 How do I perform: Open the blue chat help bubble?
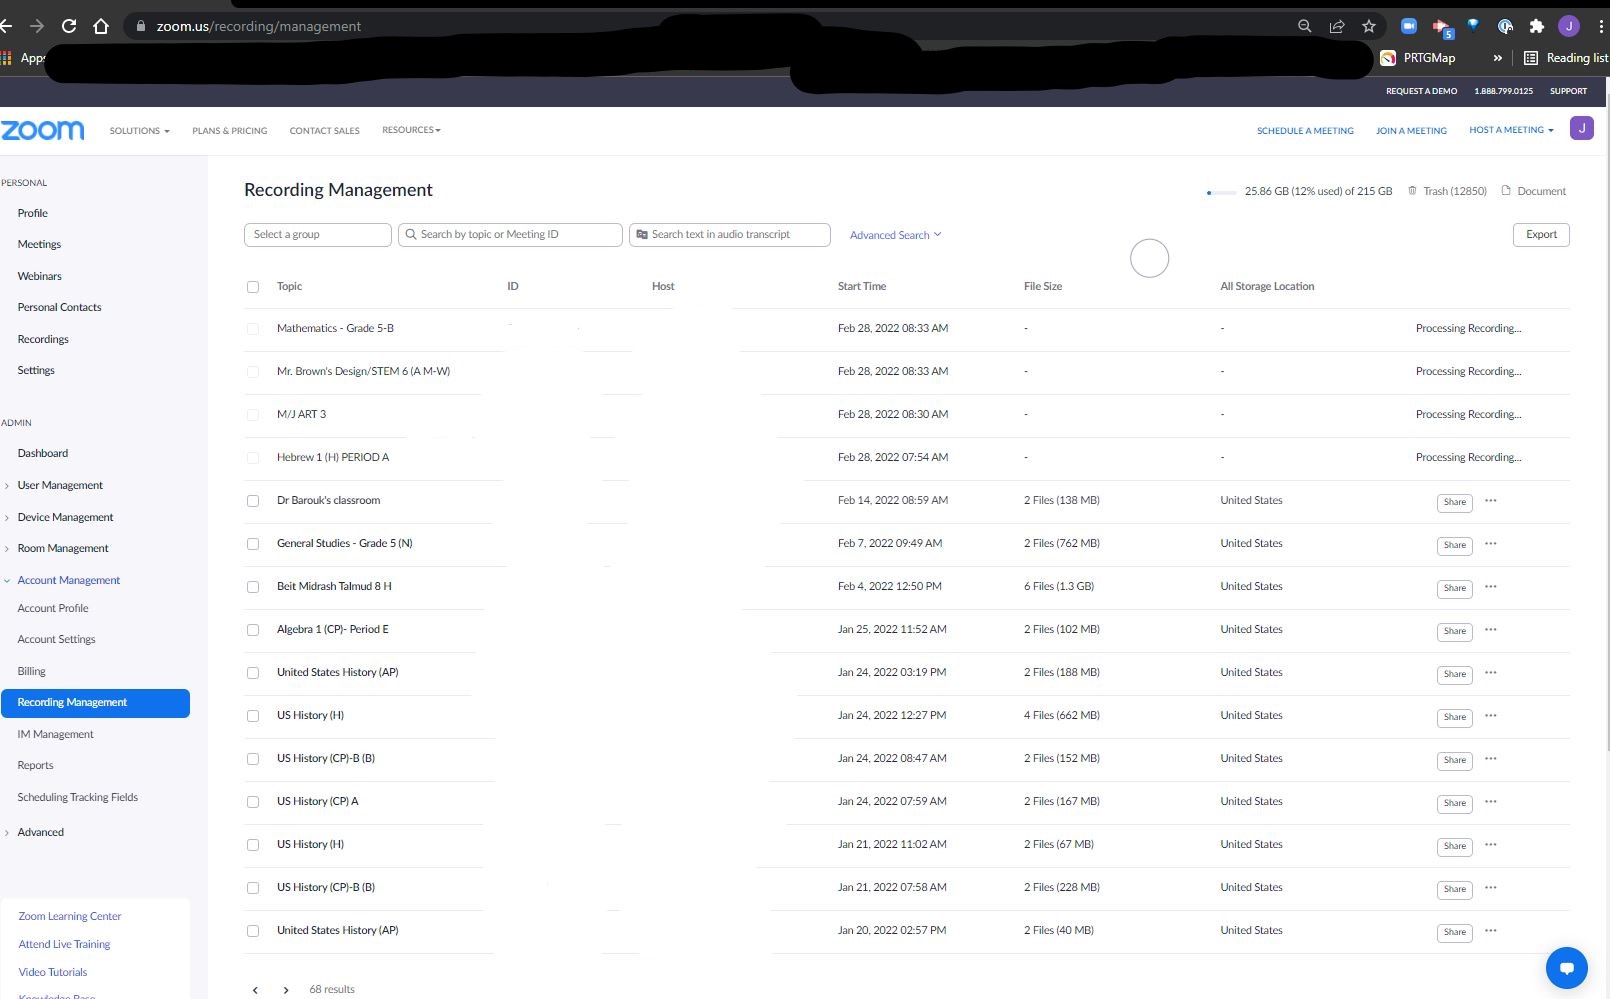click(x=1566, y=968)
